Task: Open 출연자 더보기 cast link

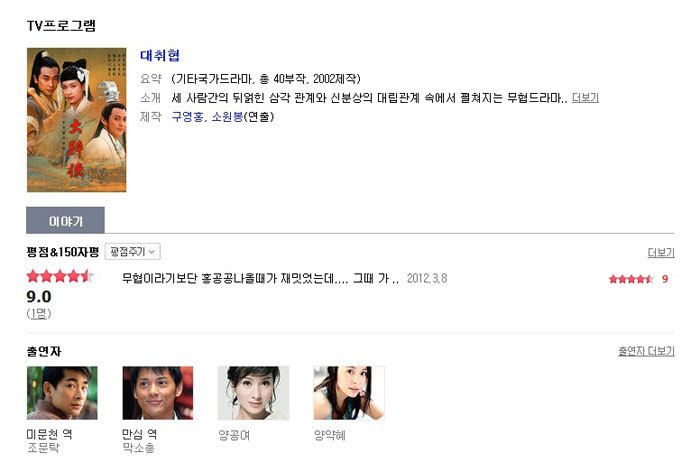Action: (646, 351)
